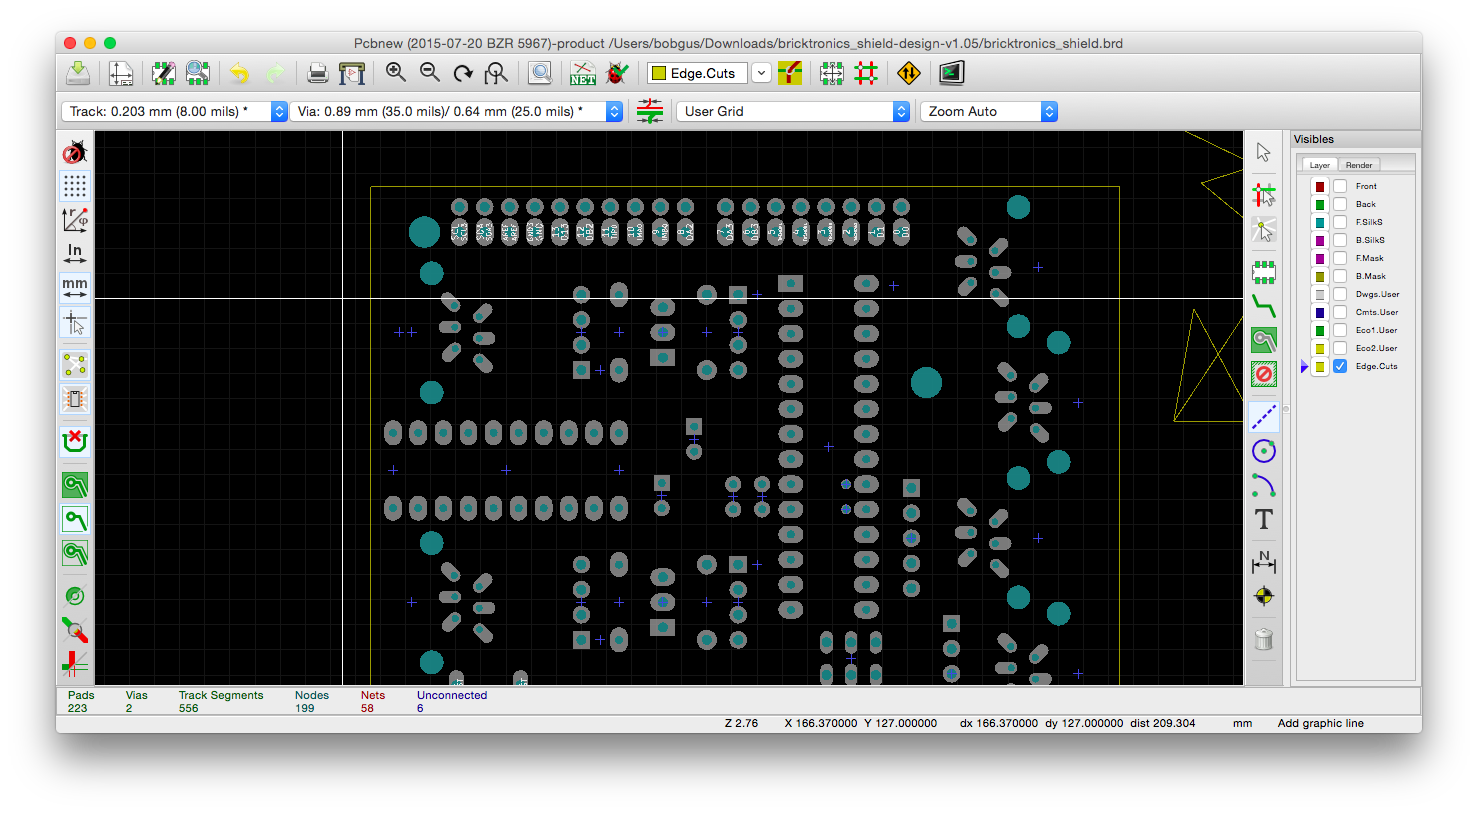Click the Netlist NET icon

583,73
